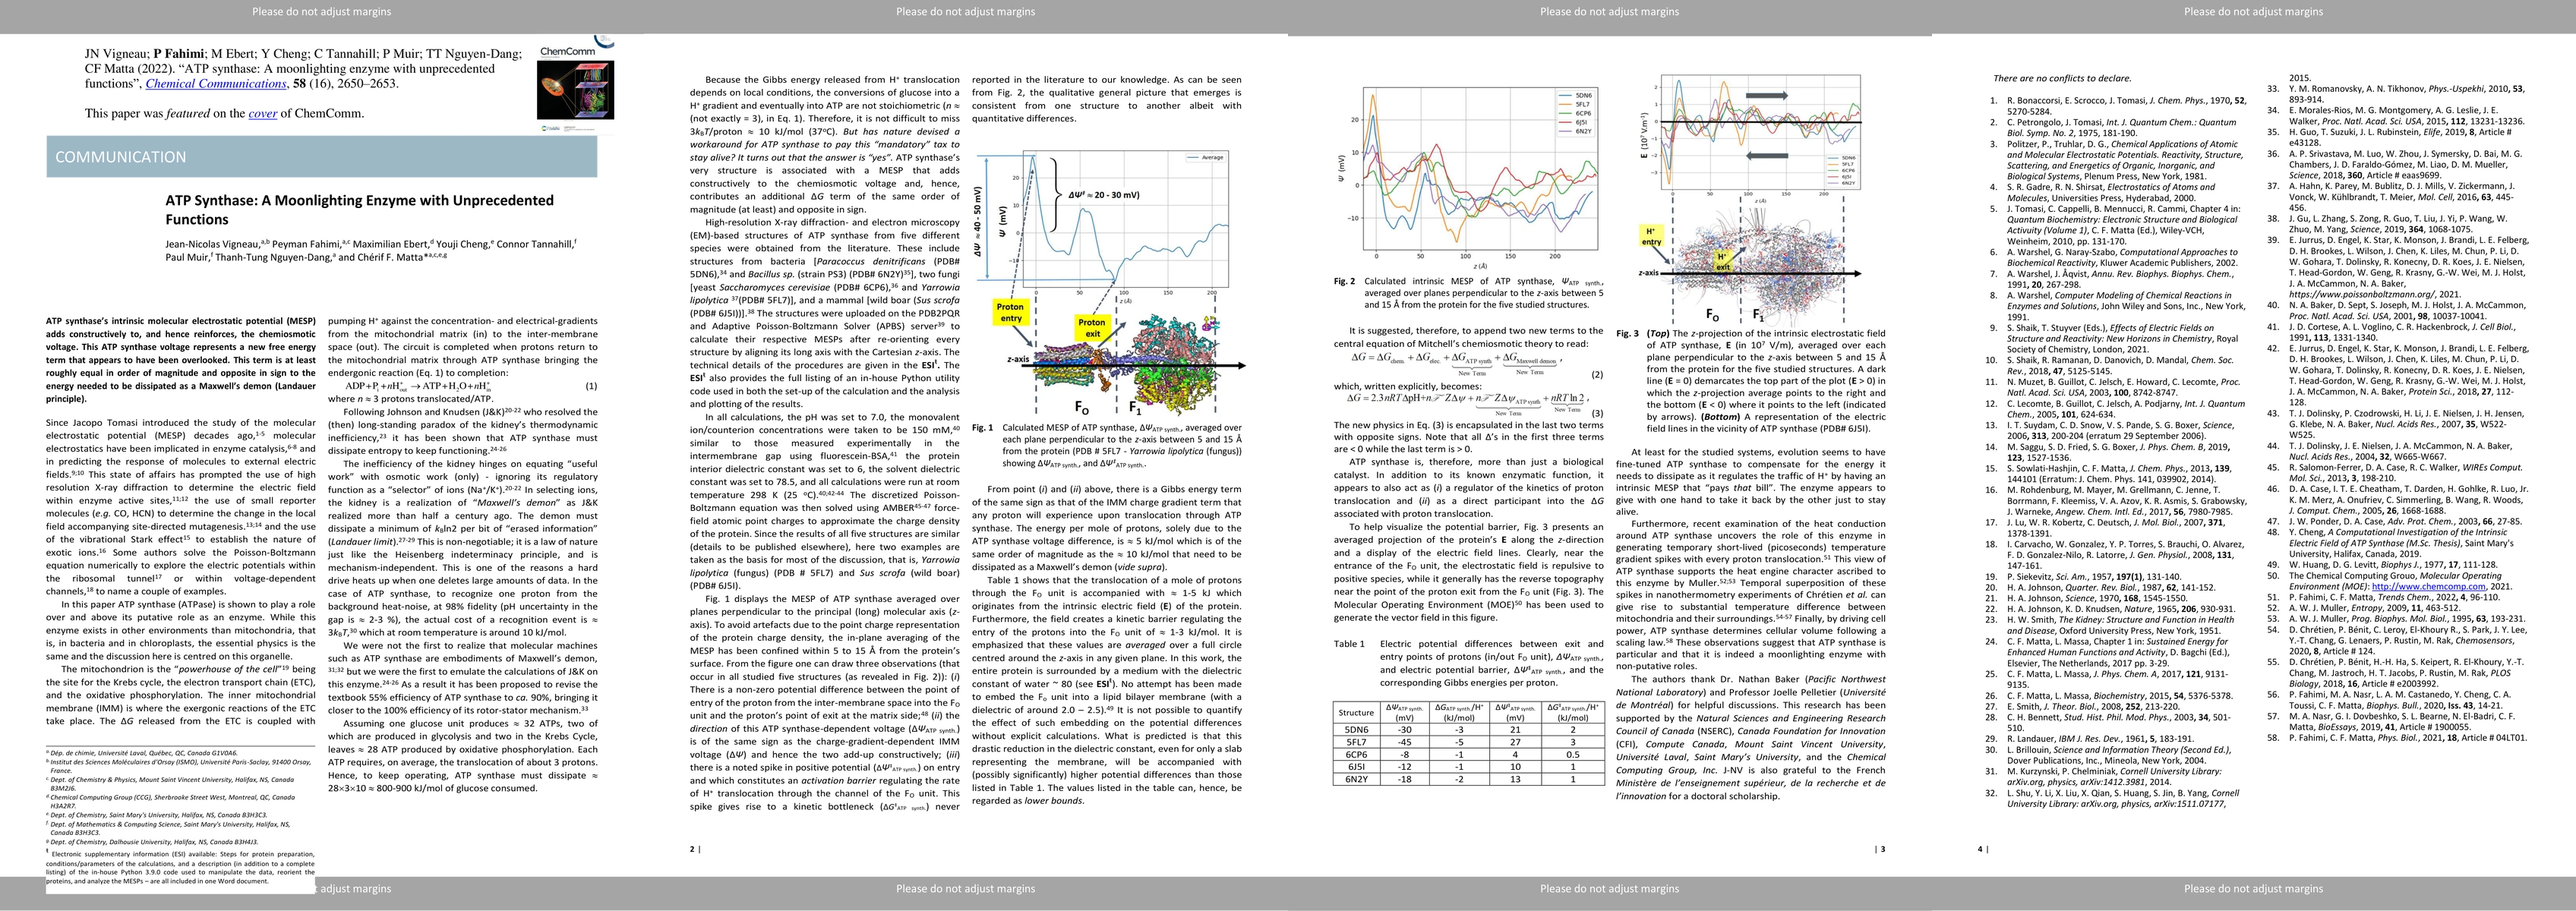This screenshot has height=911, width=2576.
Task: Click the "Structure" header cell in Table 1
Action: click(x=1356, y=713)
